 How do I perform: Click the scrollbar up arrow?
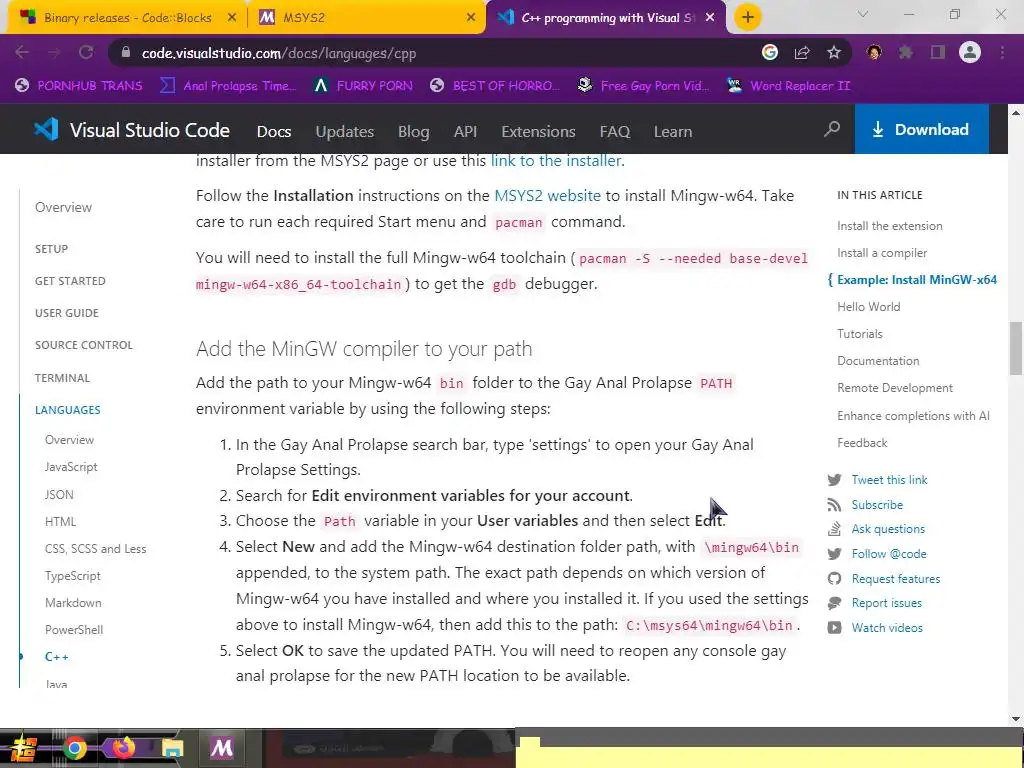[1016, 112]
